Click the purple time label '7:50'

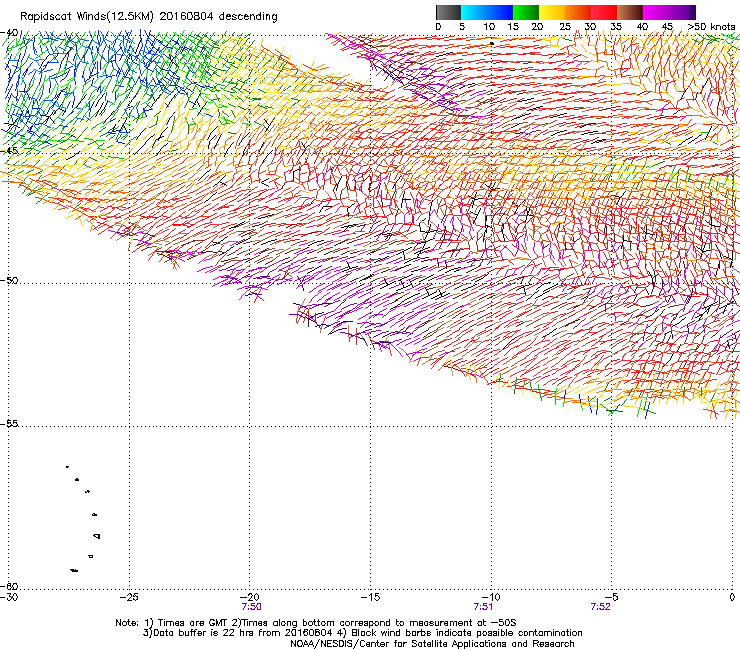coord(251,607)
